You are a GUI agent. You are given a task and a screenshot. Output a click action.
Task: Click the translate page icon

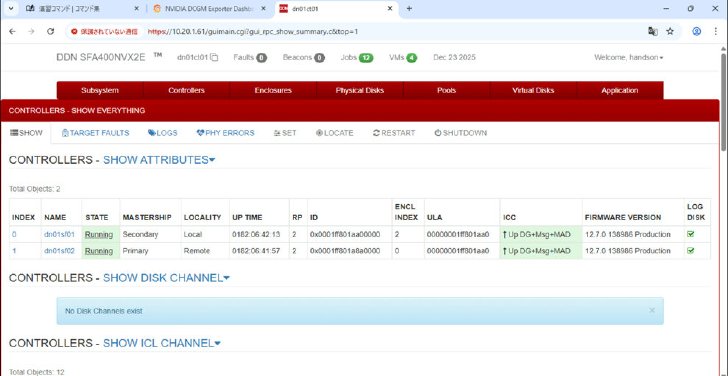(x=653, y=31)
